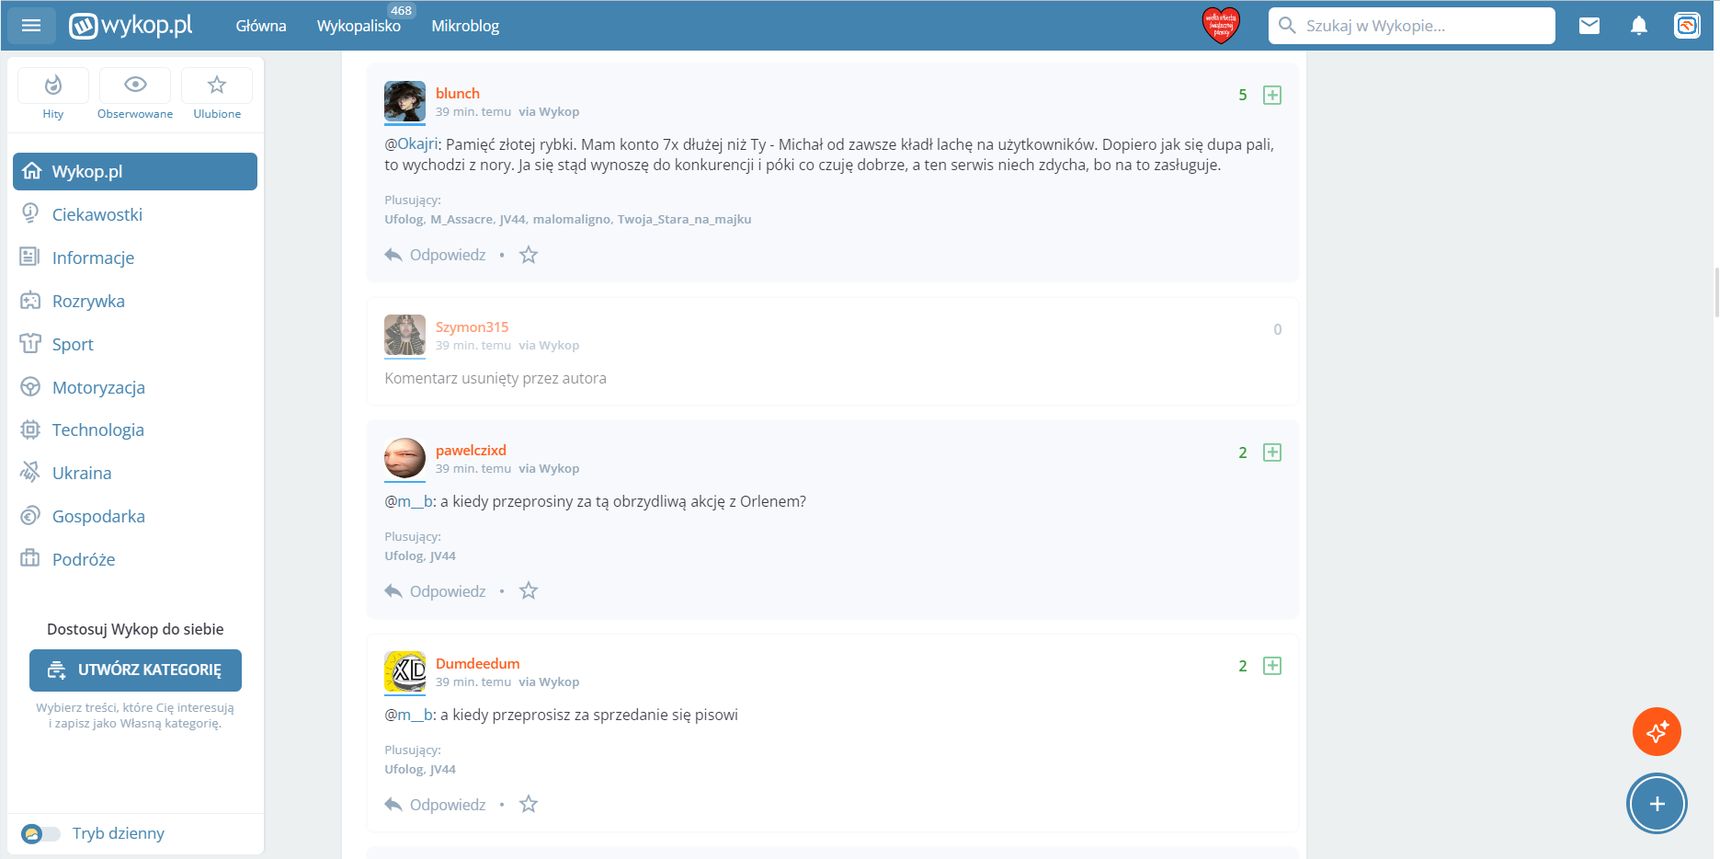The image size is (1720, 859).
Task: Click "Komentarz usunięty przez autora" text
Action: point(495,378)
